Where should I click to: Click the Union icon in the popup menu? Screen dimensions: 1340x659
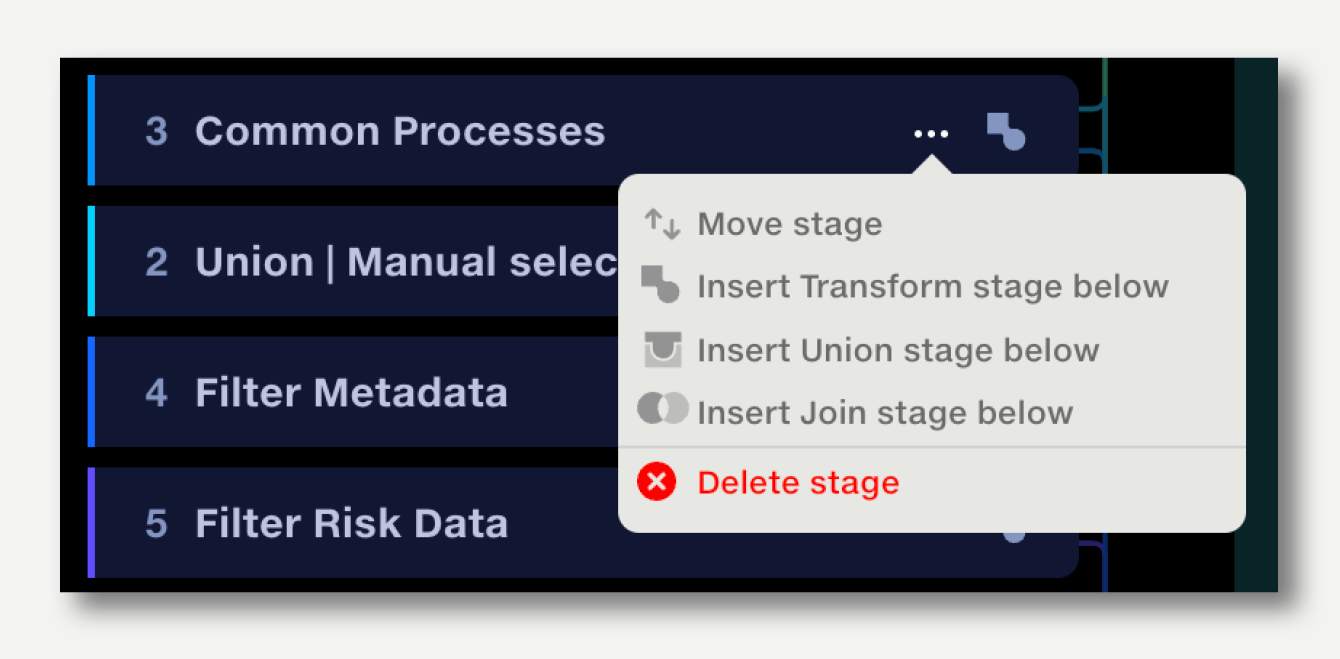[662, 349]
